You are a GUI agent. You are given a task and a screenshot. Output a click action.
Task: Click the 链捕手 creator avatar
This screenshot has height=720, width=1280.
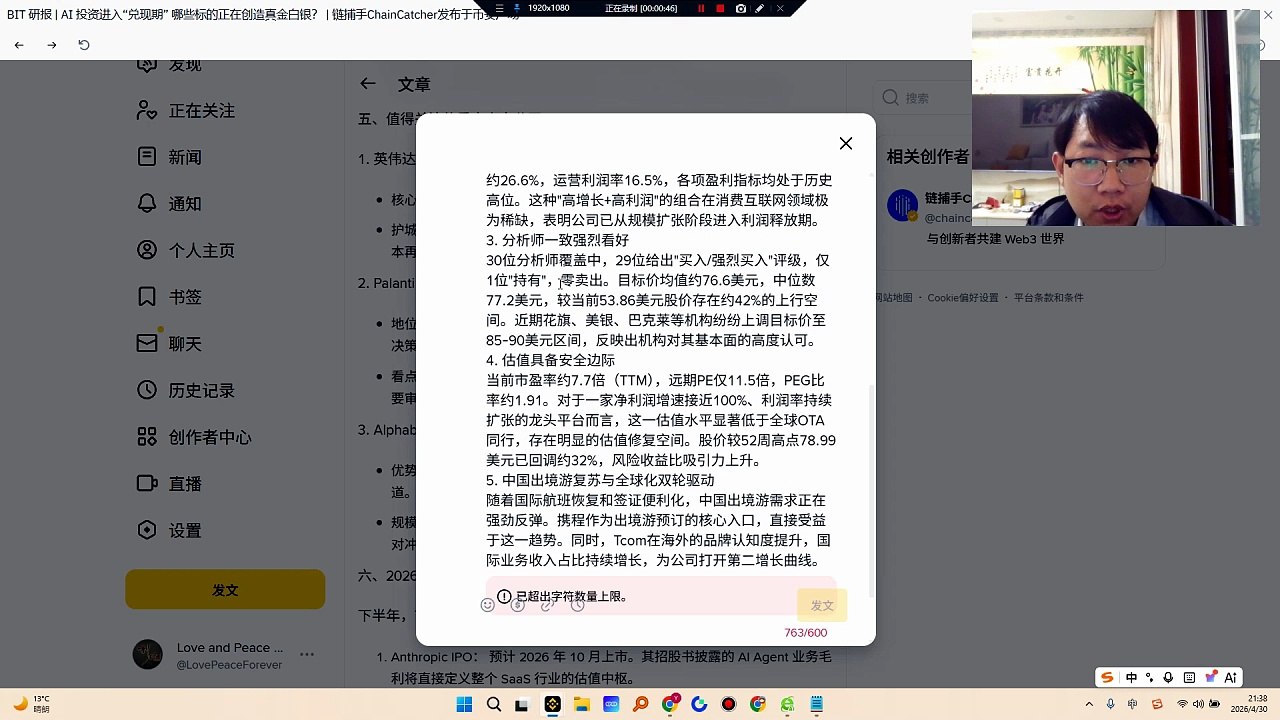click(902, 205)
